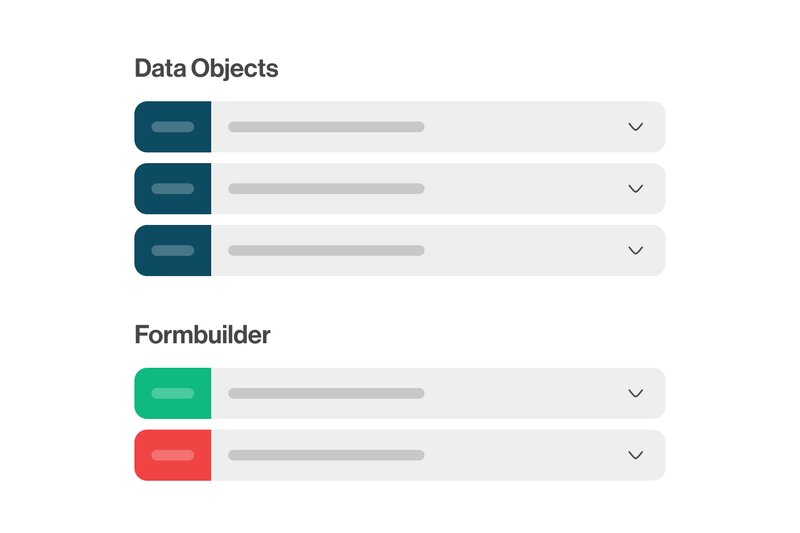Select the placeholder label in first Data Objects row
Screen dimensions: 800x533
coord(326,127)
